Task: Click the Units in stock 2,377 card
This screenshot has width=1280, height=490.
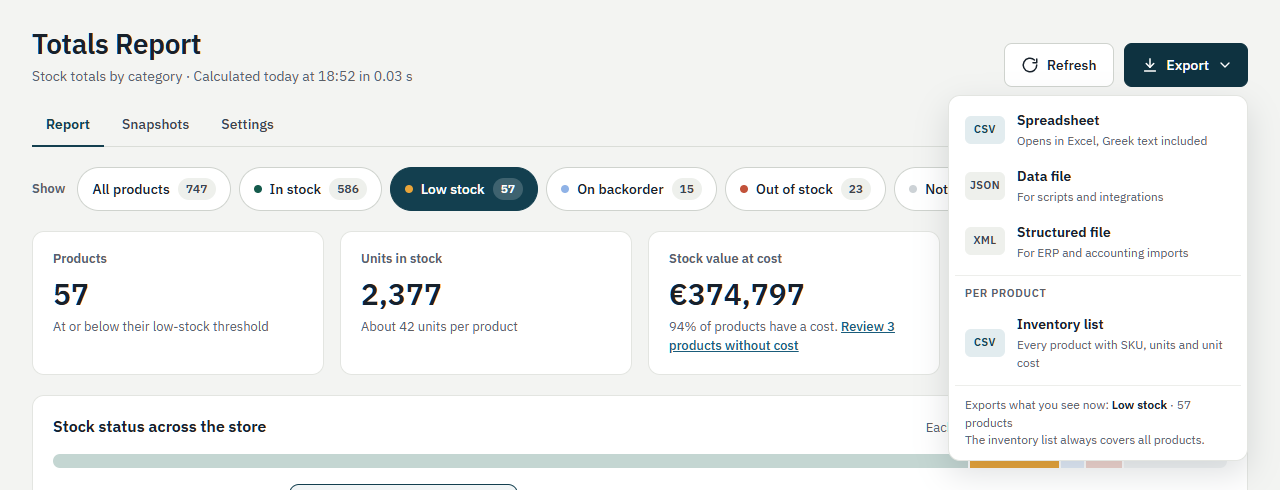Action: point(486,303)
